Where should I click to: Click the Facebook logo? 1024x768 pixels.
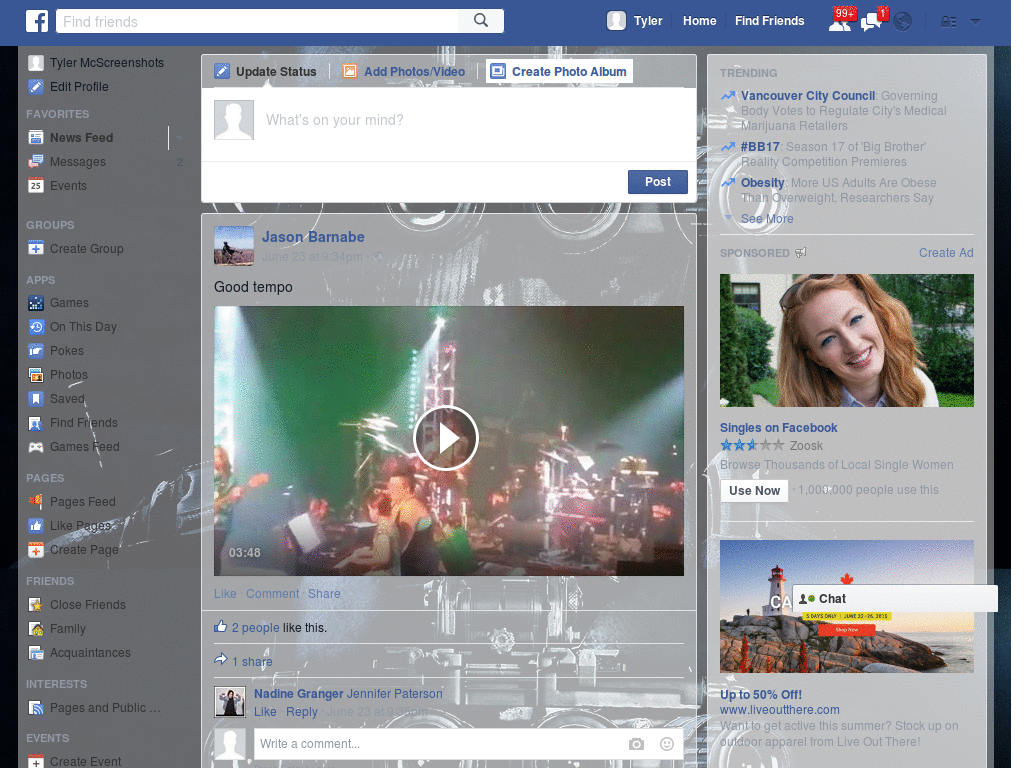pos(37,20)
